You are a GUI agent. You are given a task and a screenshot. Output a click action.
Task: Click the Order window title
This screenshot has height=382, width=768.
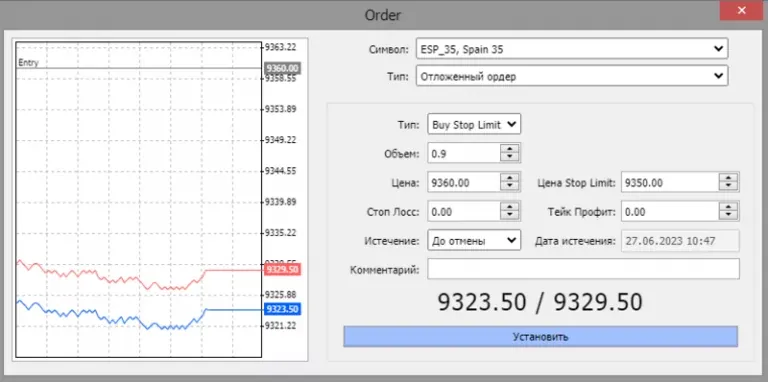[383, 15]
